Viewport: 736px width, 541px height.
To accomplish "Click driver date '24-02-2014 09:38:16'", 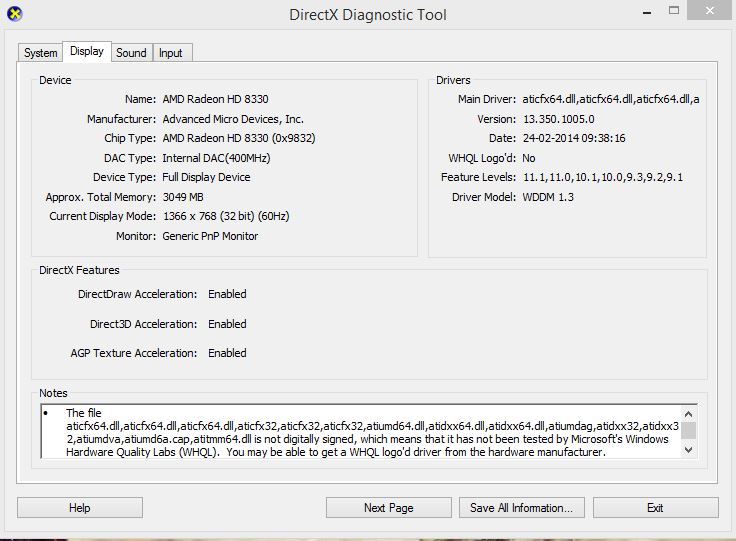I will pos(574,138).
